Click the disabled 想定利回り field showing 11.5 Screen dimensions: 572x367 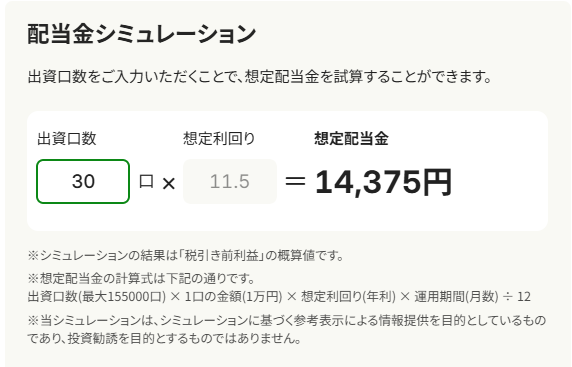click(x=229, y=181)
